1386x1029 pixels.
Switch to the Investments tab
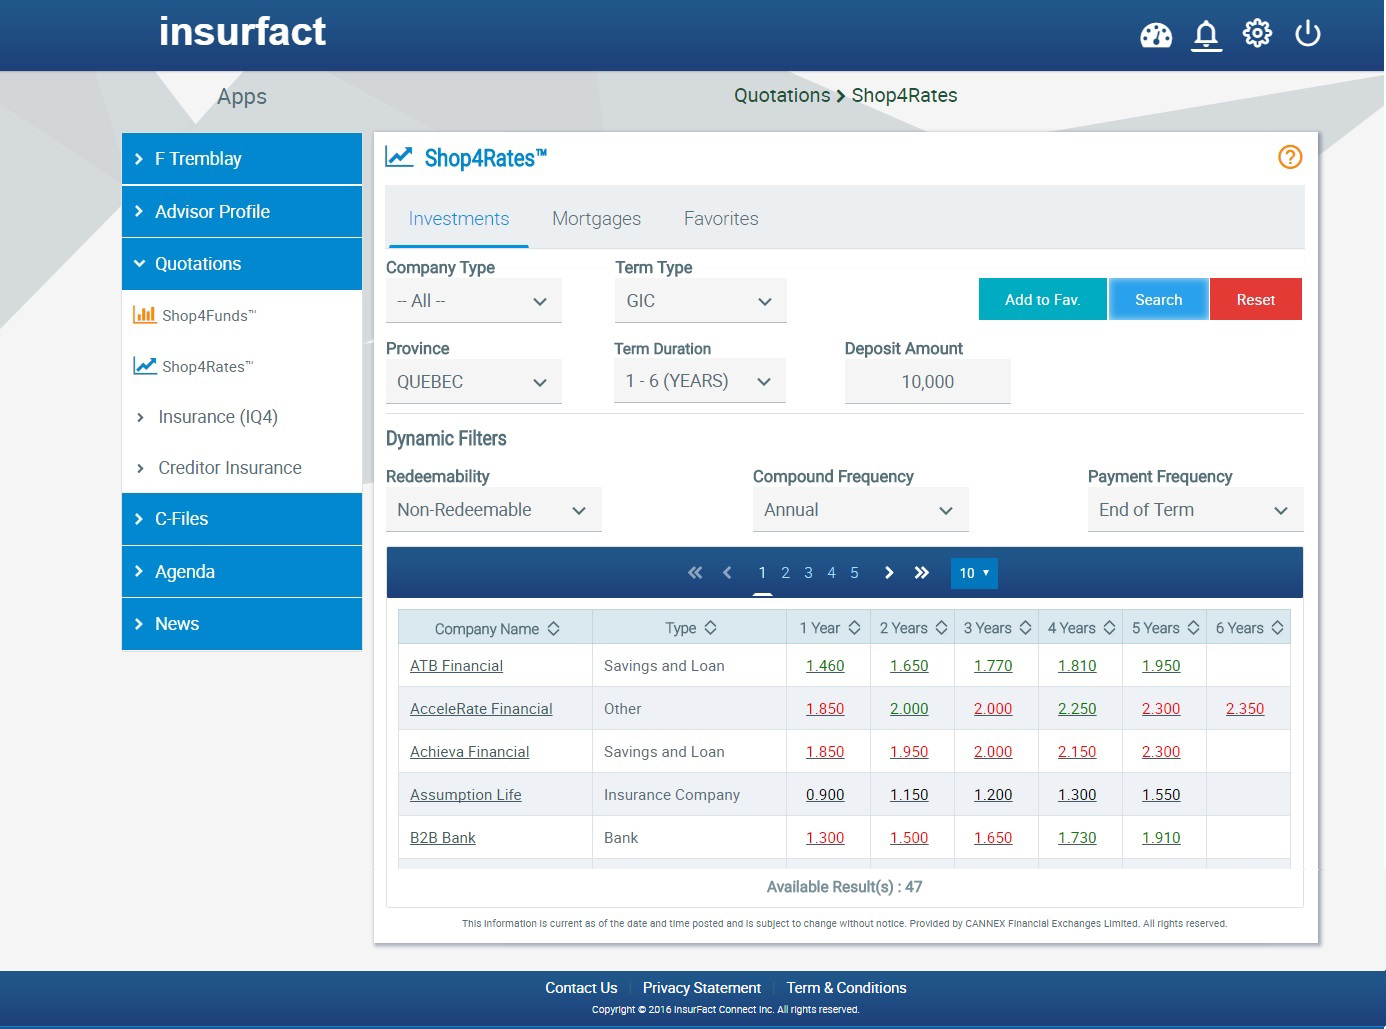click(459, 219)
